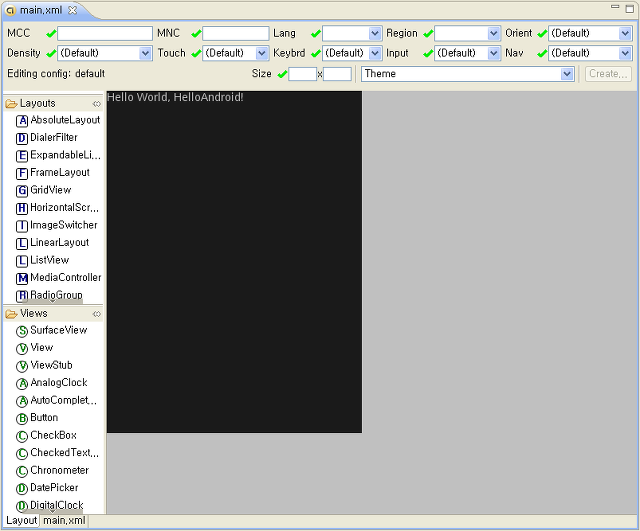The image size is (640, 531).
Task: Toggle the MNC green checkmark
Action: pos(196,33)
